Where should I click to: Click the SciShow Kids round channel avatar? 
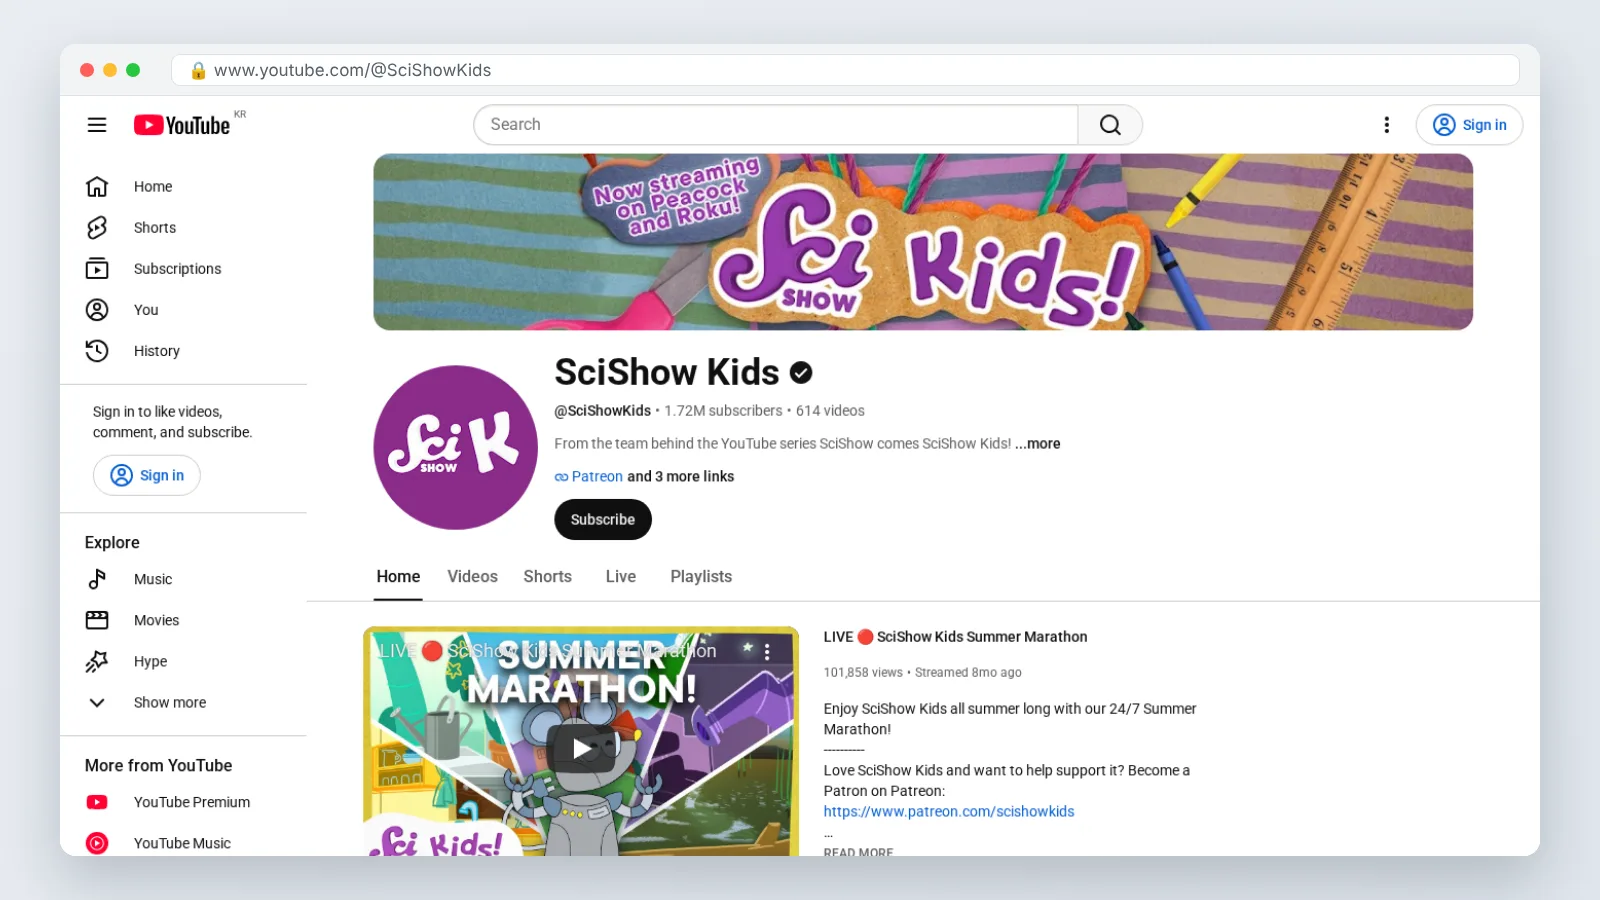455,447
